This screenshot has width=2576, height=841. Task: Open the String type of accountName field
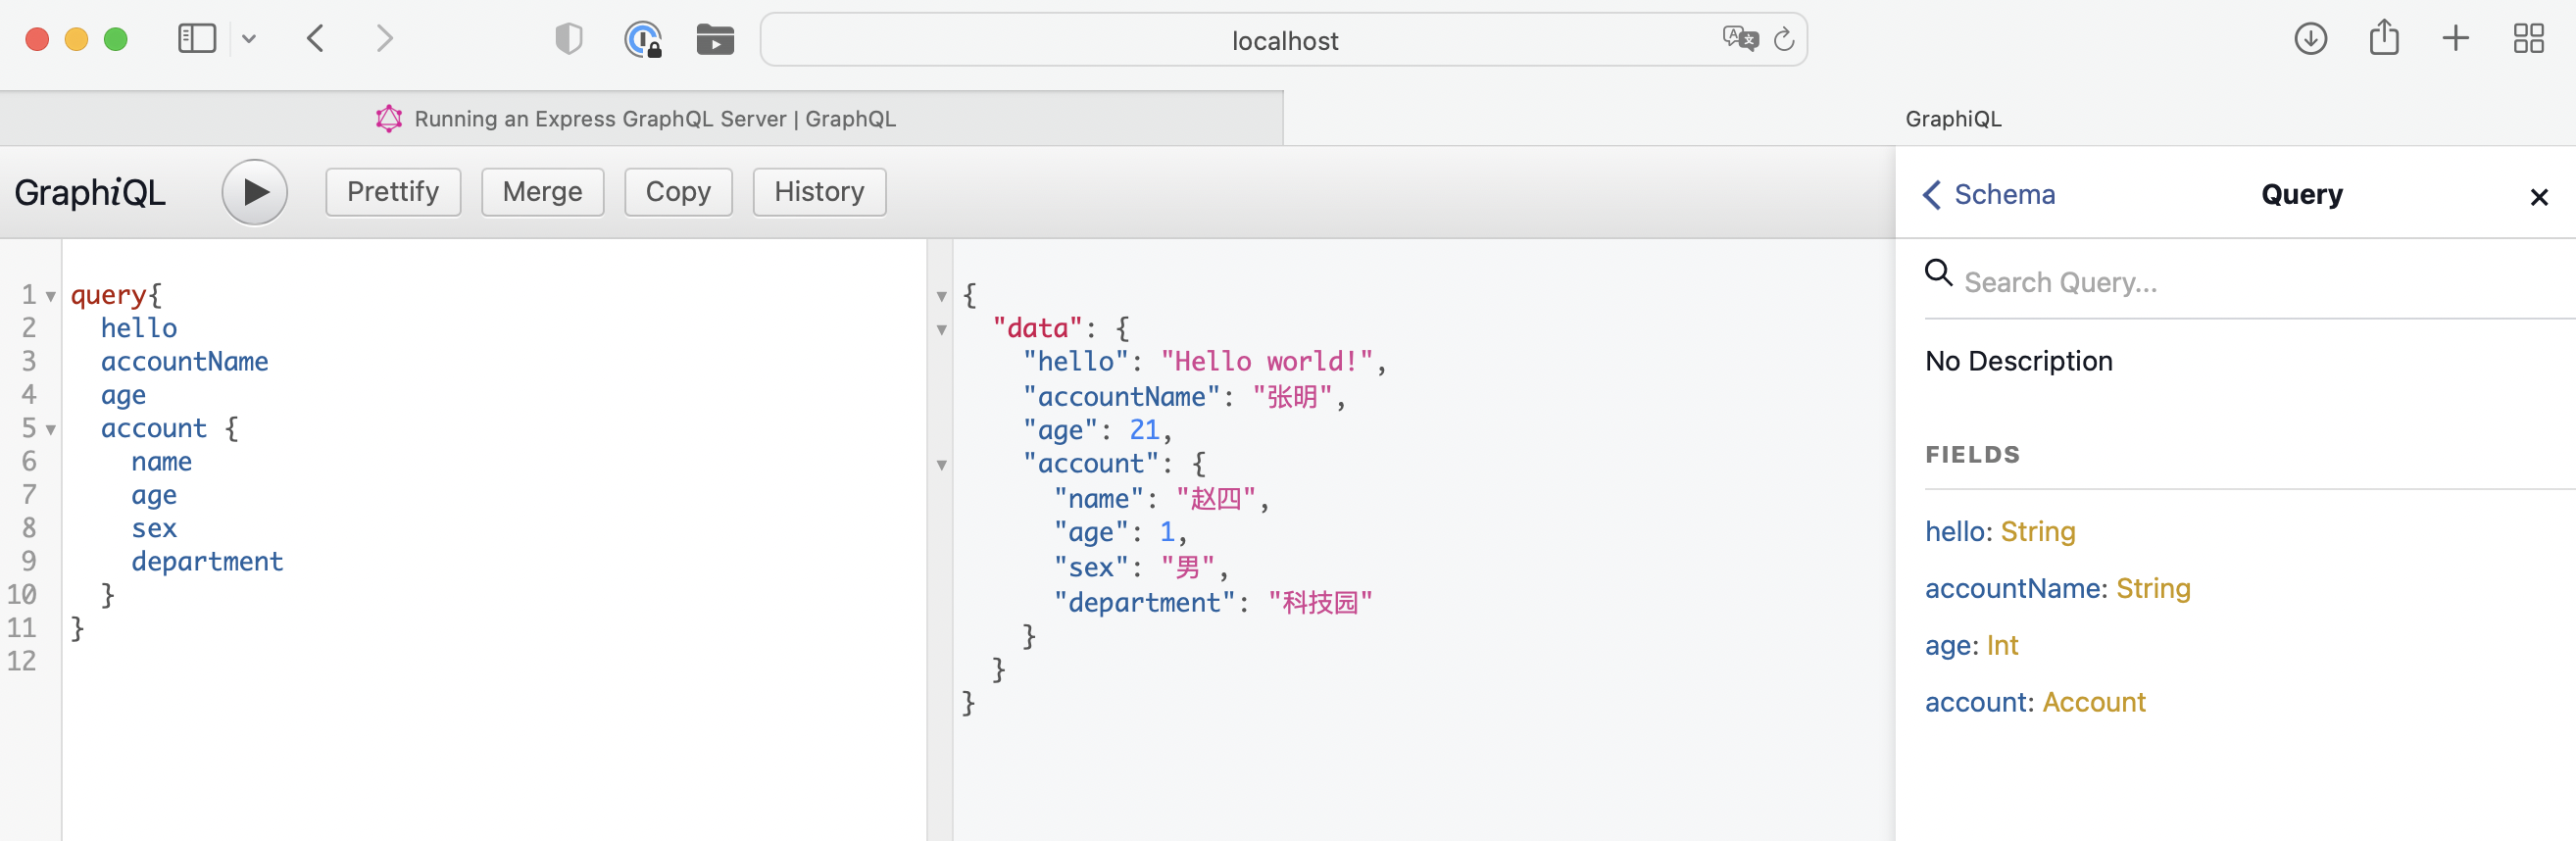pos(2153,589)
